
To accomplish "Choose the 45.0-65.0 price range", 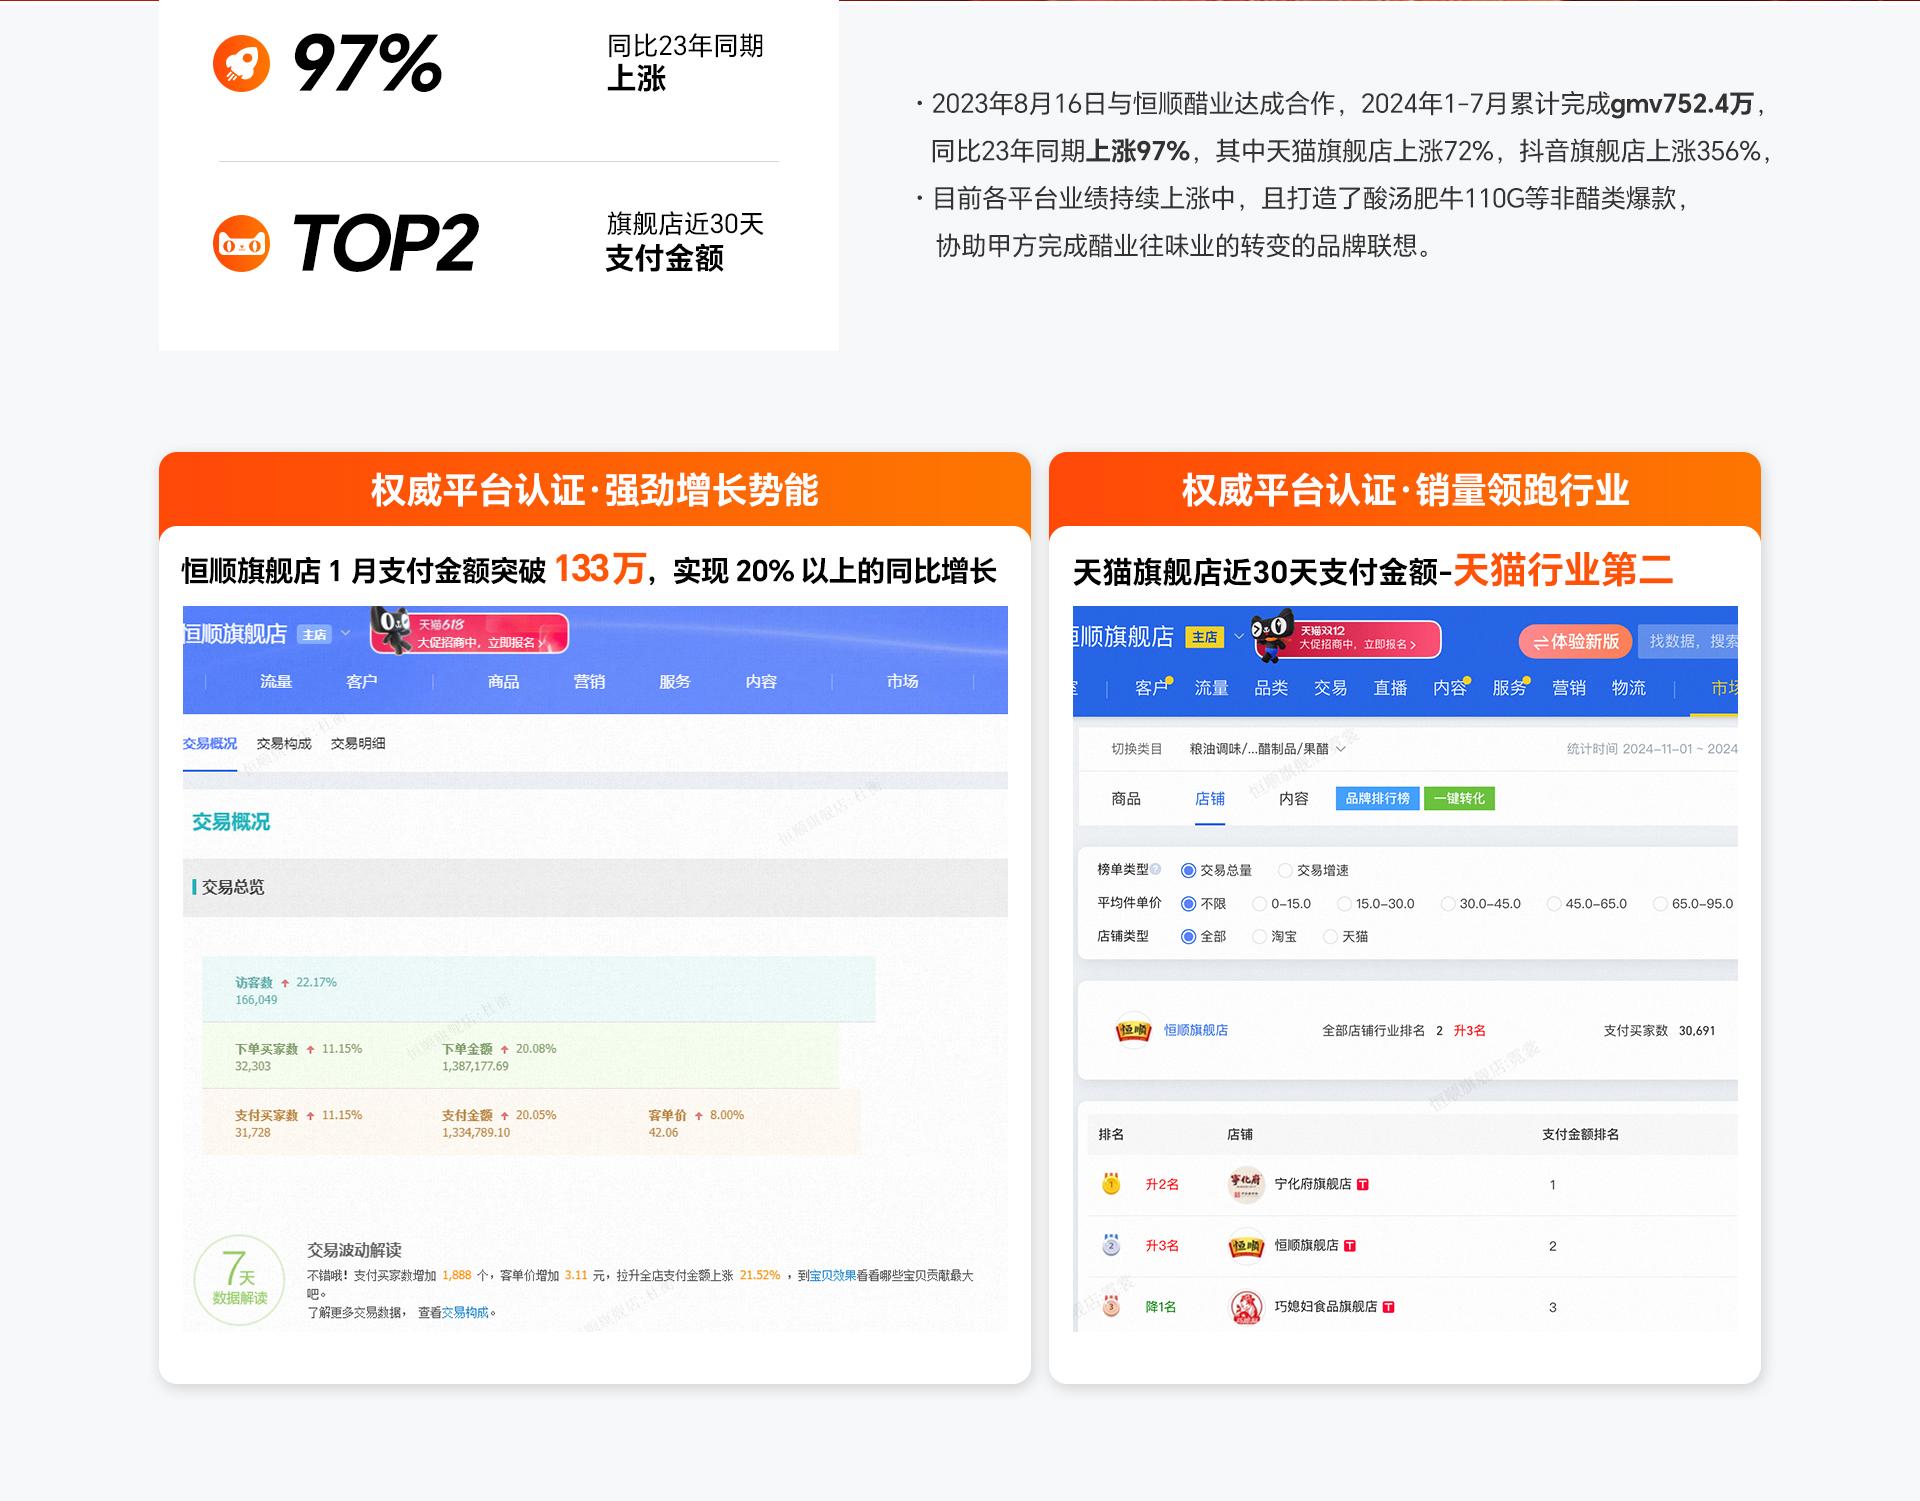I will pyautogui.click(x=1553, y=904).
